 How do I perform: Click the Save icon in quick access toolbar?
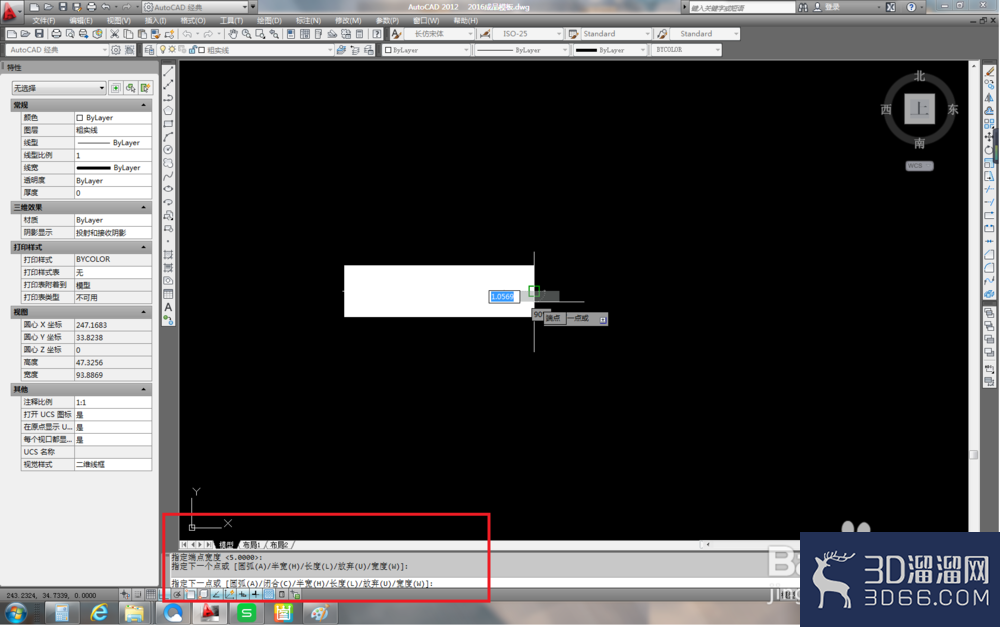point(62,7)
